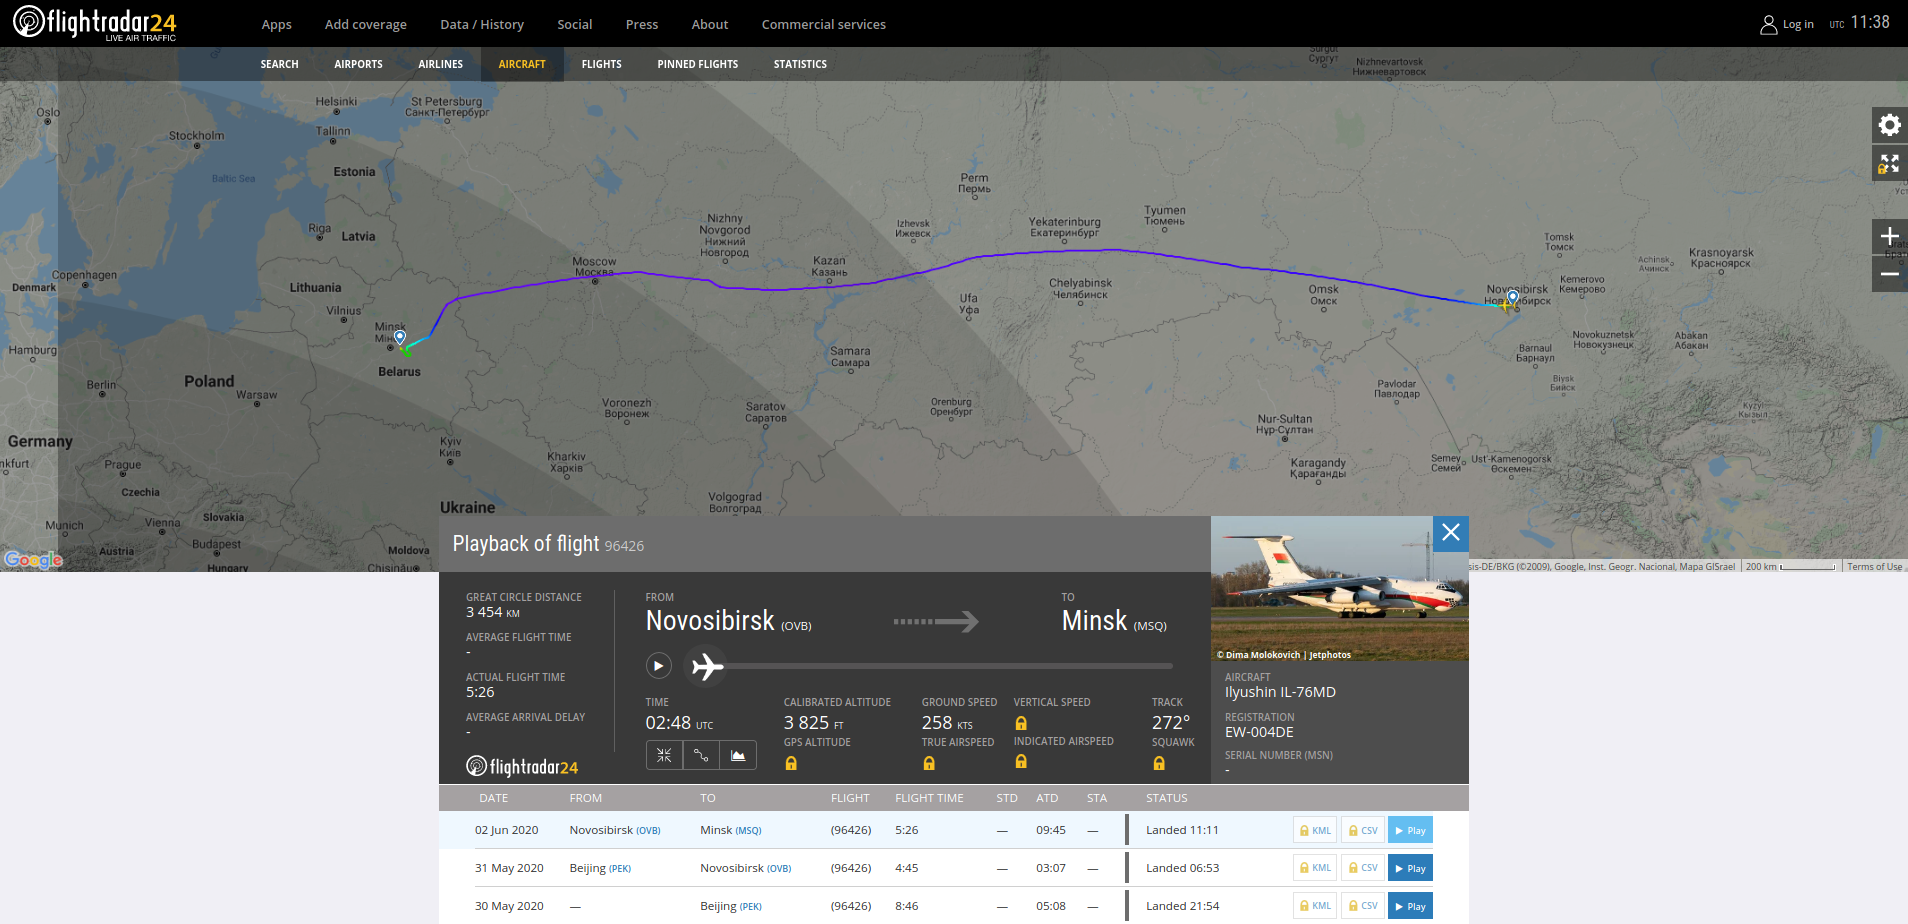The image size is (1908, 924).
Task: Open the Data / History menu
Action: coord(482,24)
